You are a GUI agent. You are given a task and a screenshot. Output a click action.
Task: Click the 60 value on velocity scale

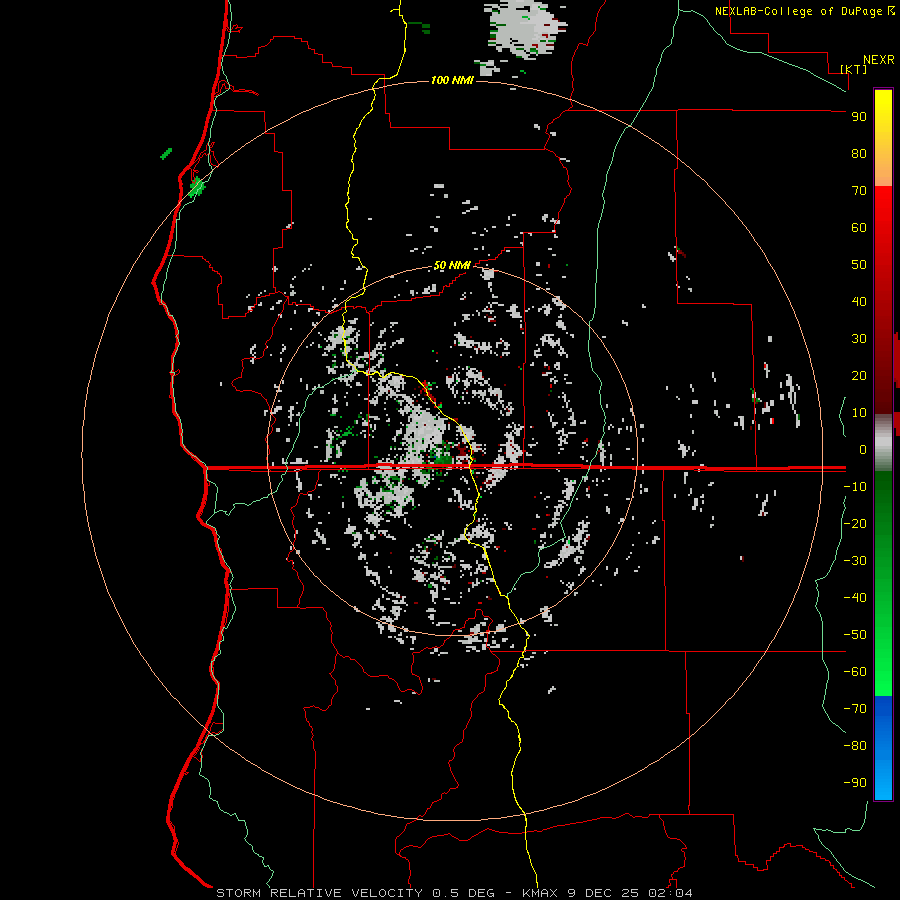(x=859, y=227)
